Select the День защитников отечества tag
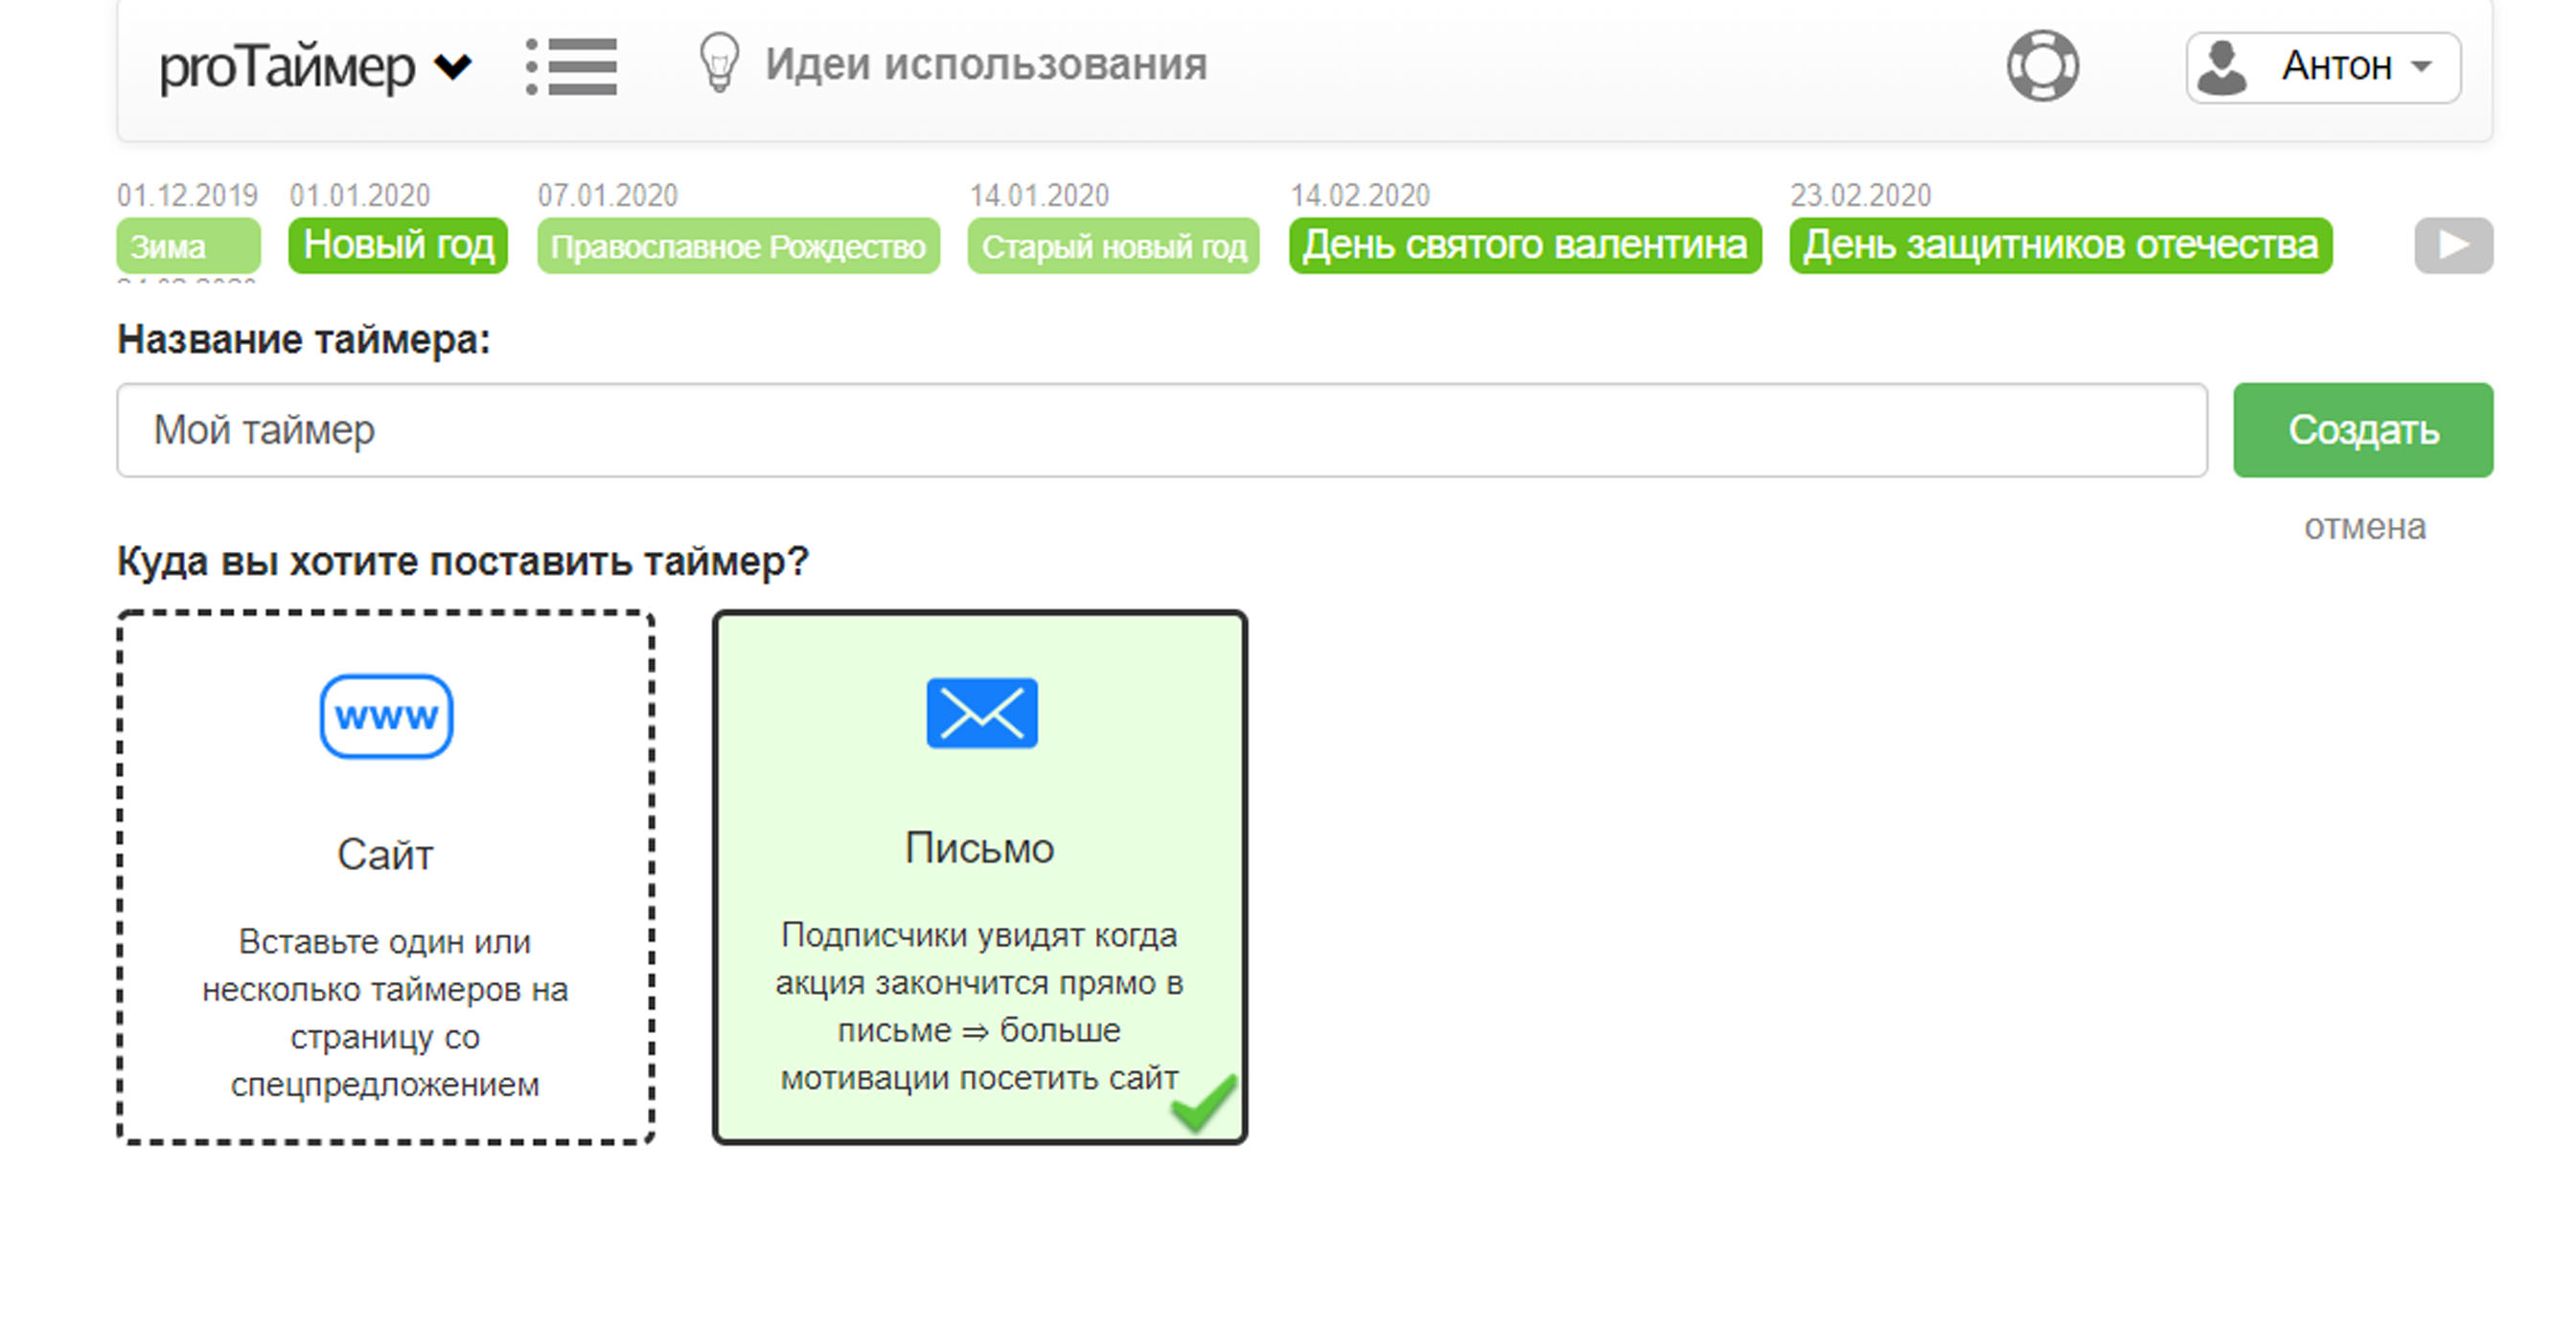This screenshot has width=2576, height=1332. 2060,245
